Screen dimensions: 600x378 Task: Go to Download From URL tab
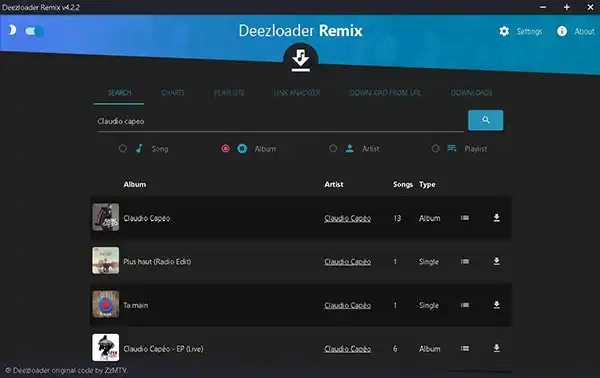(385, 93)
